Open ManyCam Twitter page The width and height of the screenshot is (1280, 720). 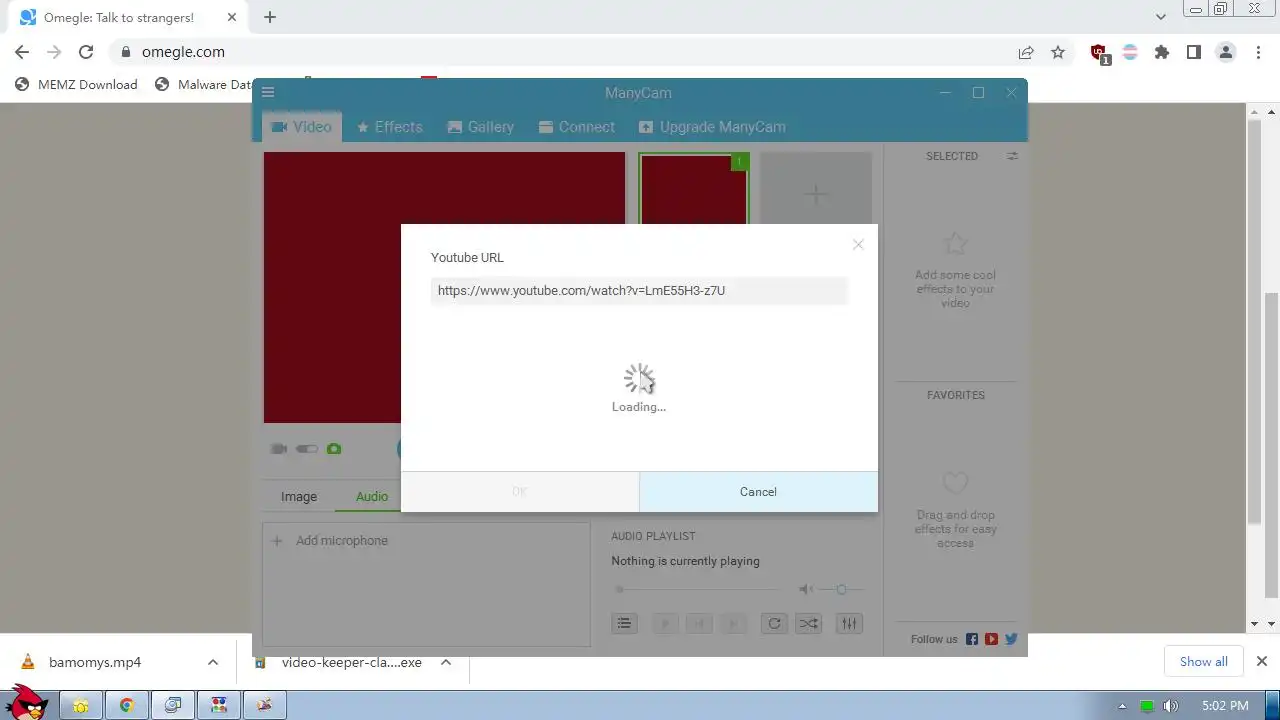click(1011, 639)
